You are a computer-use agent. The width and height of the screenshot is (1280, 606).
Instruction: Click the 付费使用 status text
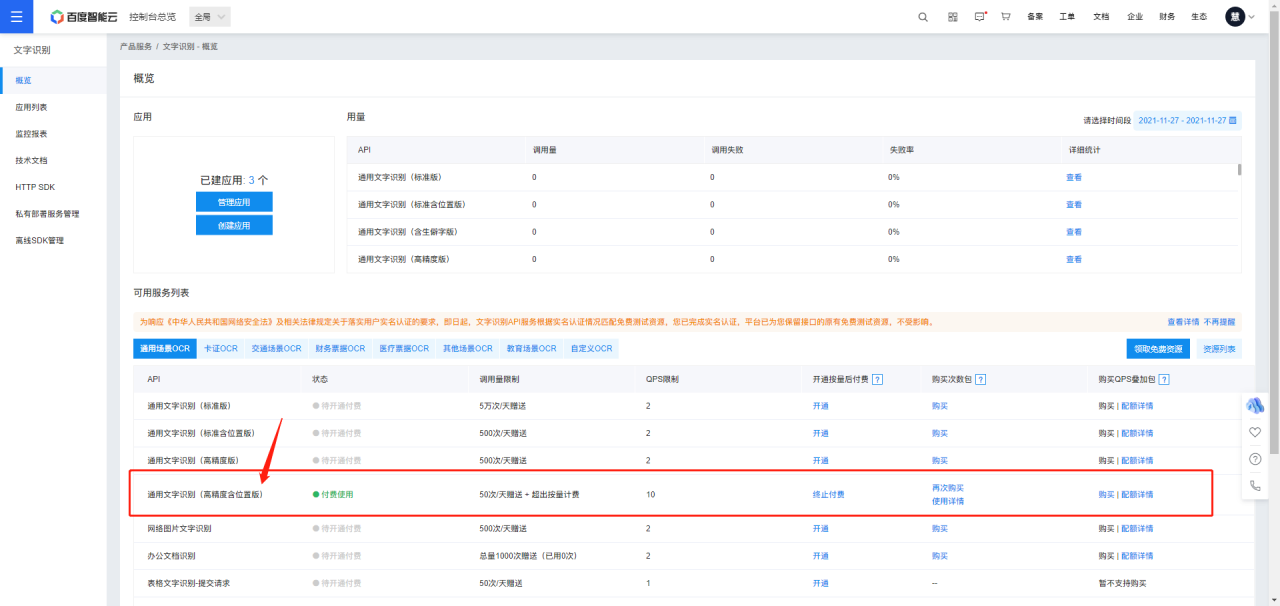click(337, 494)
